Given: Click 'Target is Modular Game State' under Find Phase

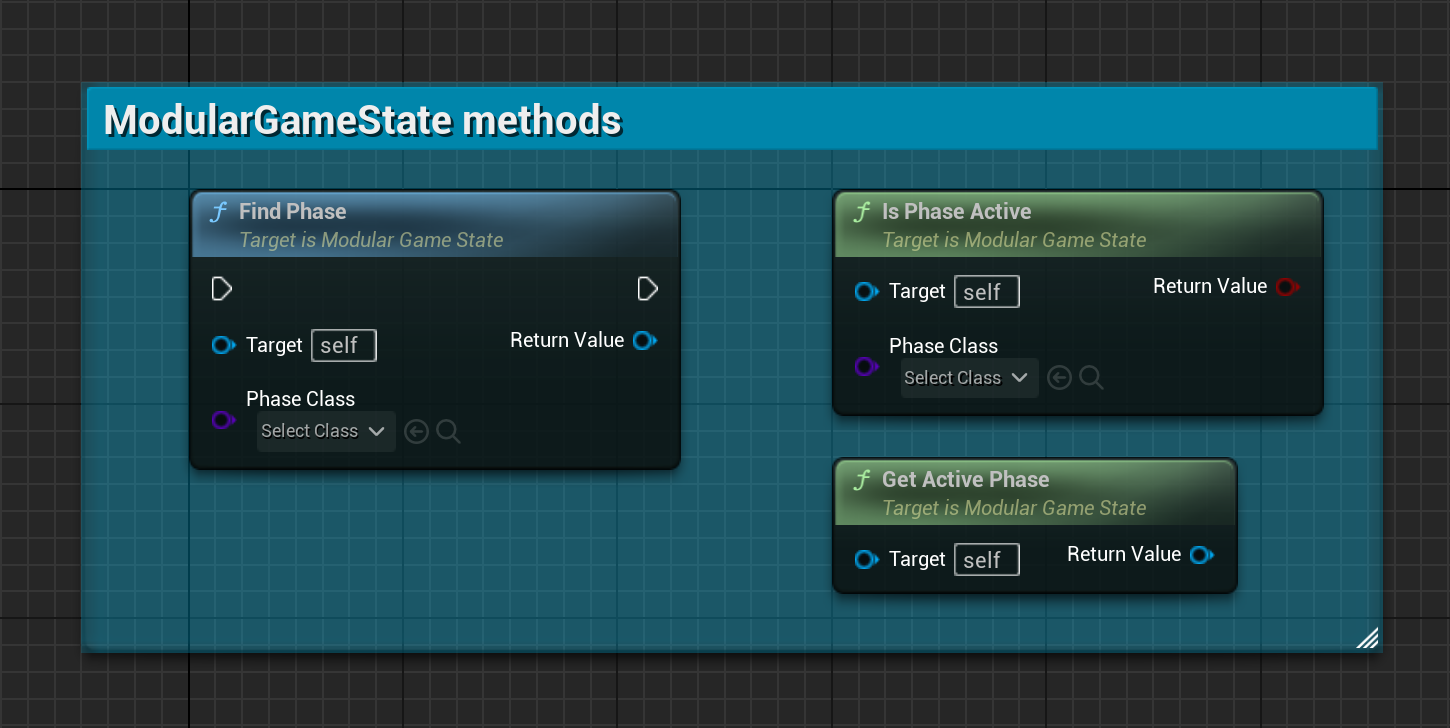Looking at the screenshot, I should coord(371,240).
